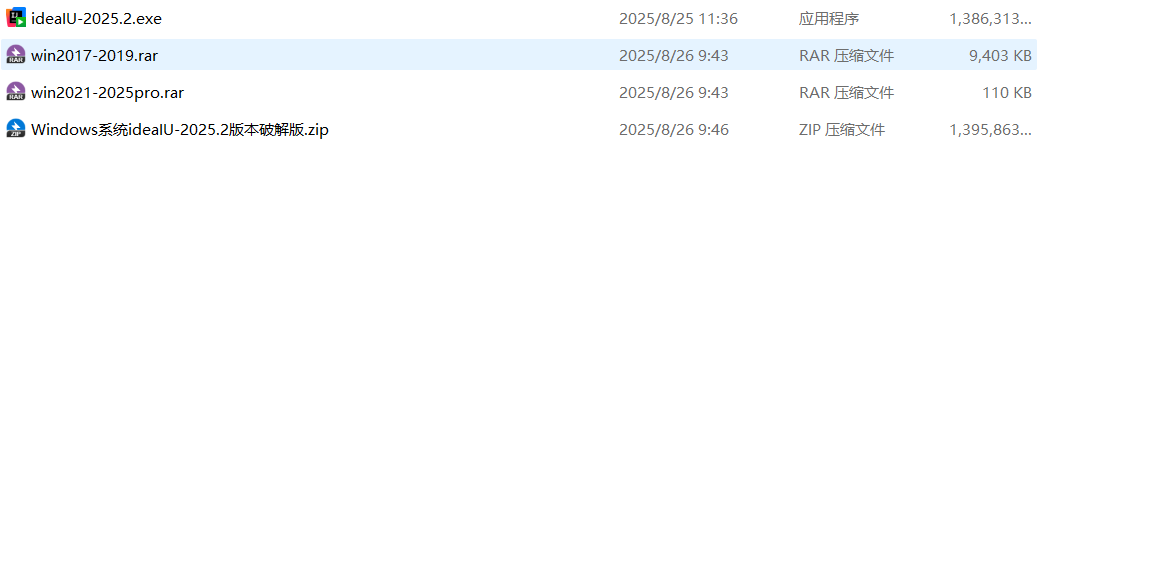Click date 2025/8/25 11:36

[678, 18]
